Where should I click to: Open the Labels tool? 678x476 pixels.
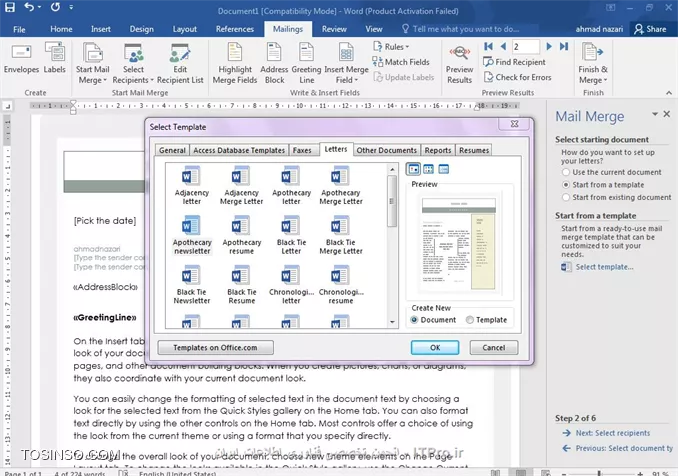(x=54, y=58)
